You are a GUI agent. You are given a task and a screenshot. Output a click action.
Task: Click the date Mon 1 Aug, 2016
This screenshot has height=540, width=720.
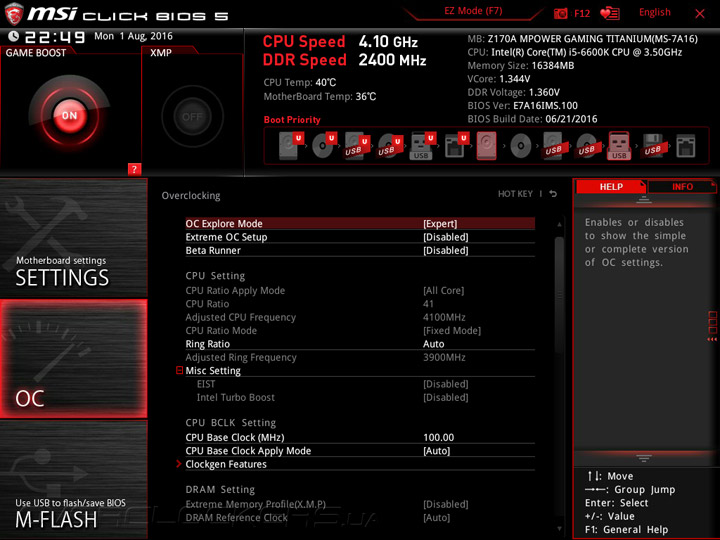click(x=133, y=36)
